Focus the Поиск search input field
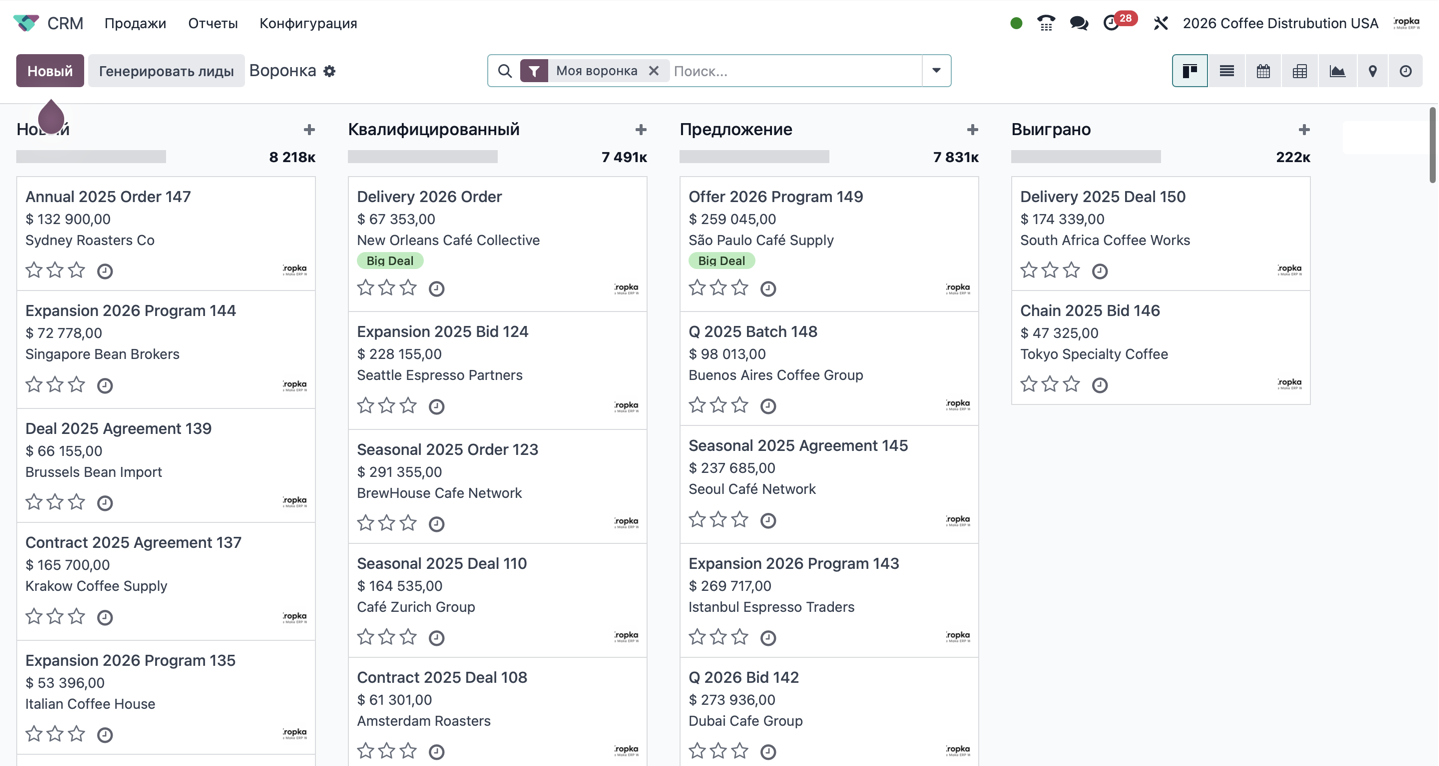Screen dimensions: 1439x766 click(x=795, y=71)
